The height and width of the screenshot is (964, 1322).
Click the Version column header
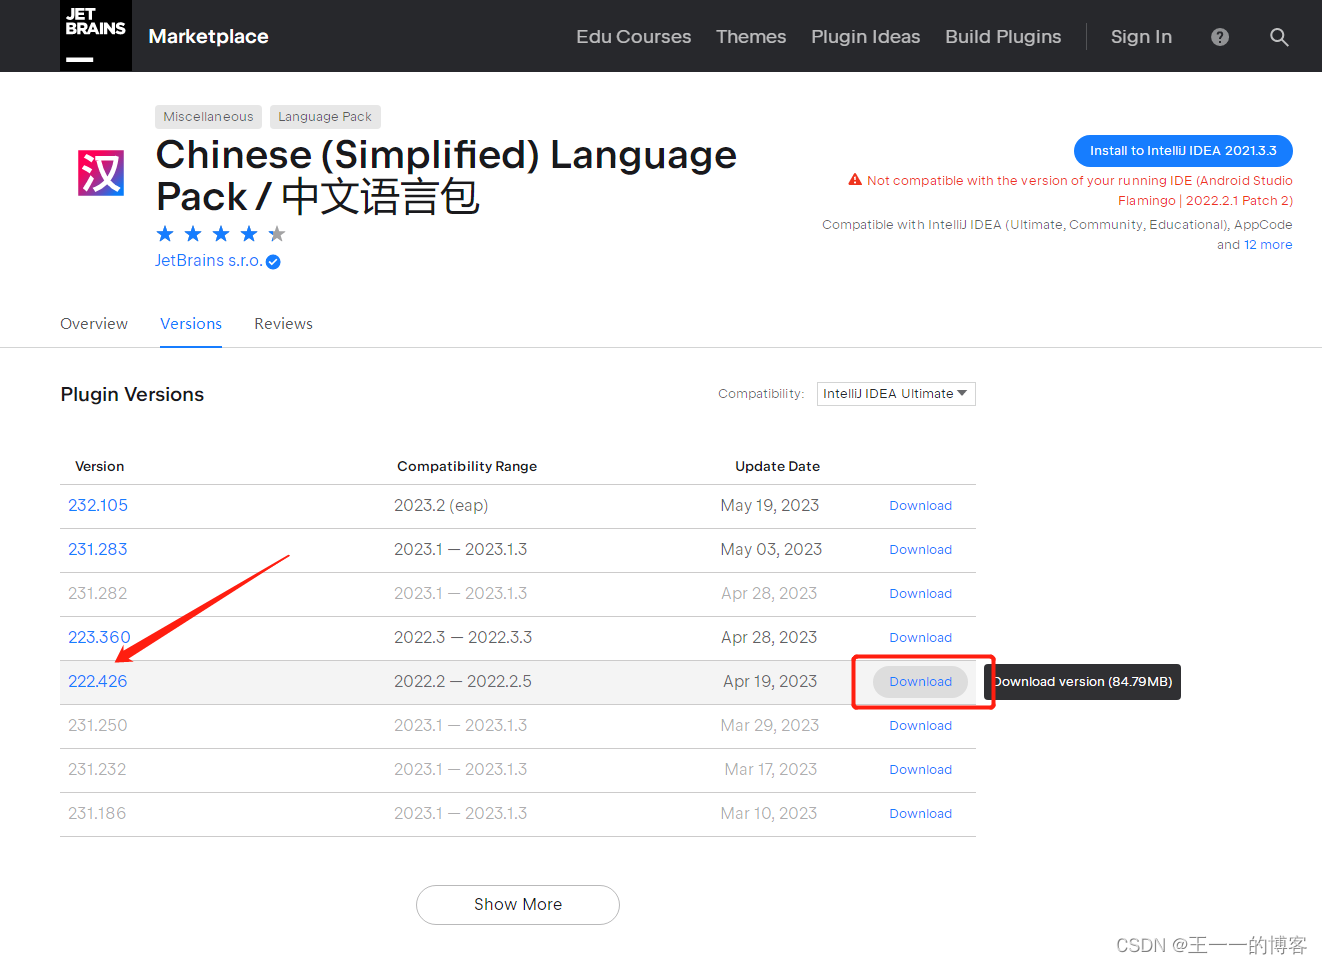pyautogui.click(x=100, y=467)
